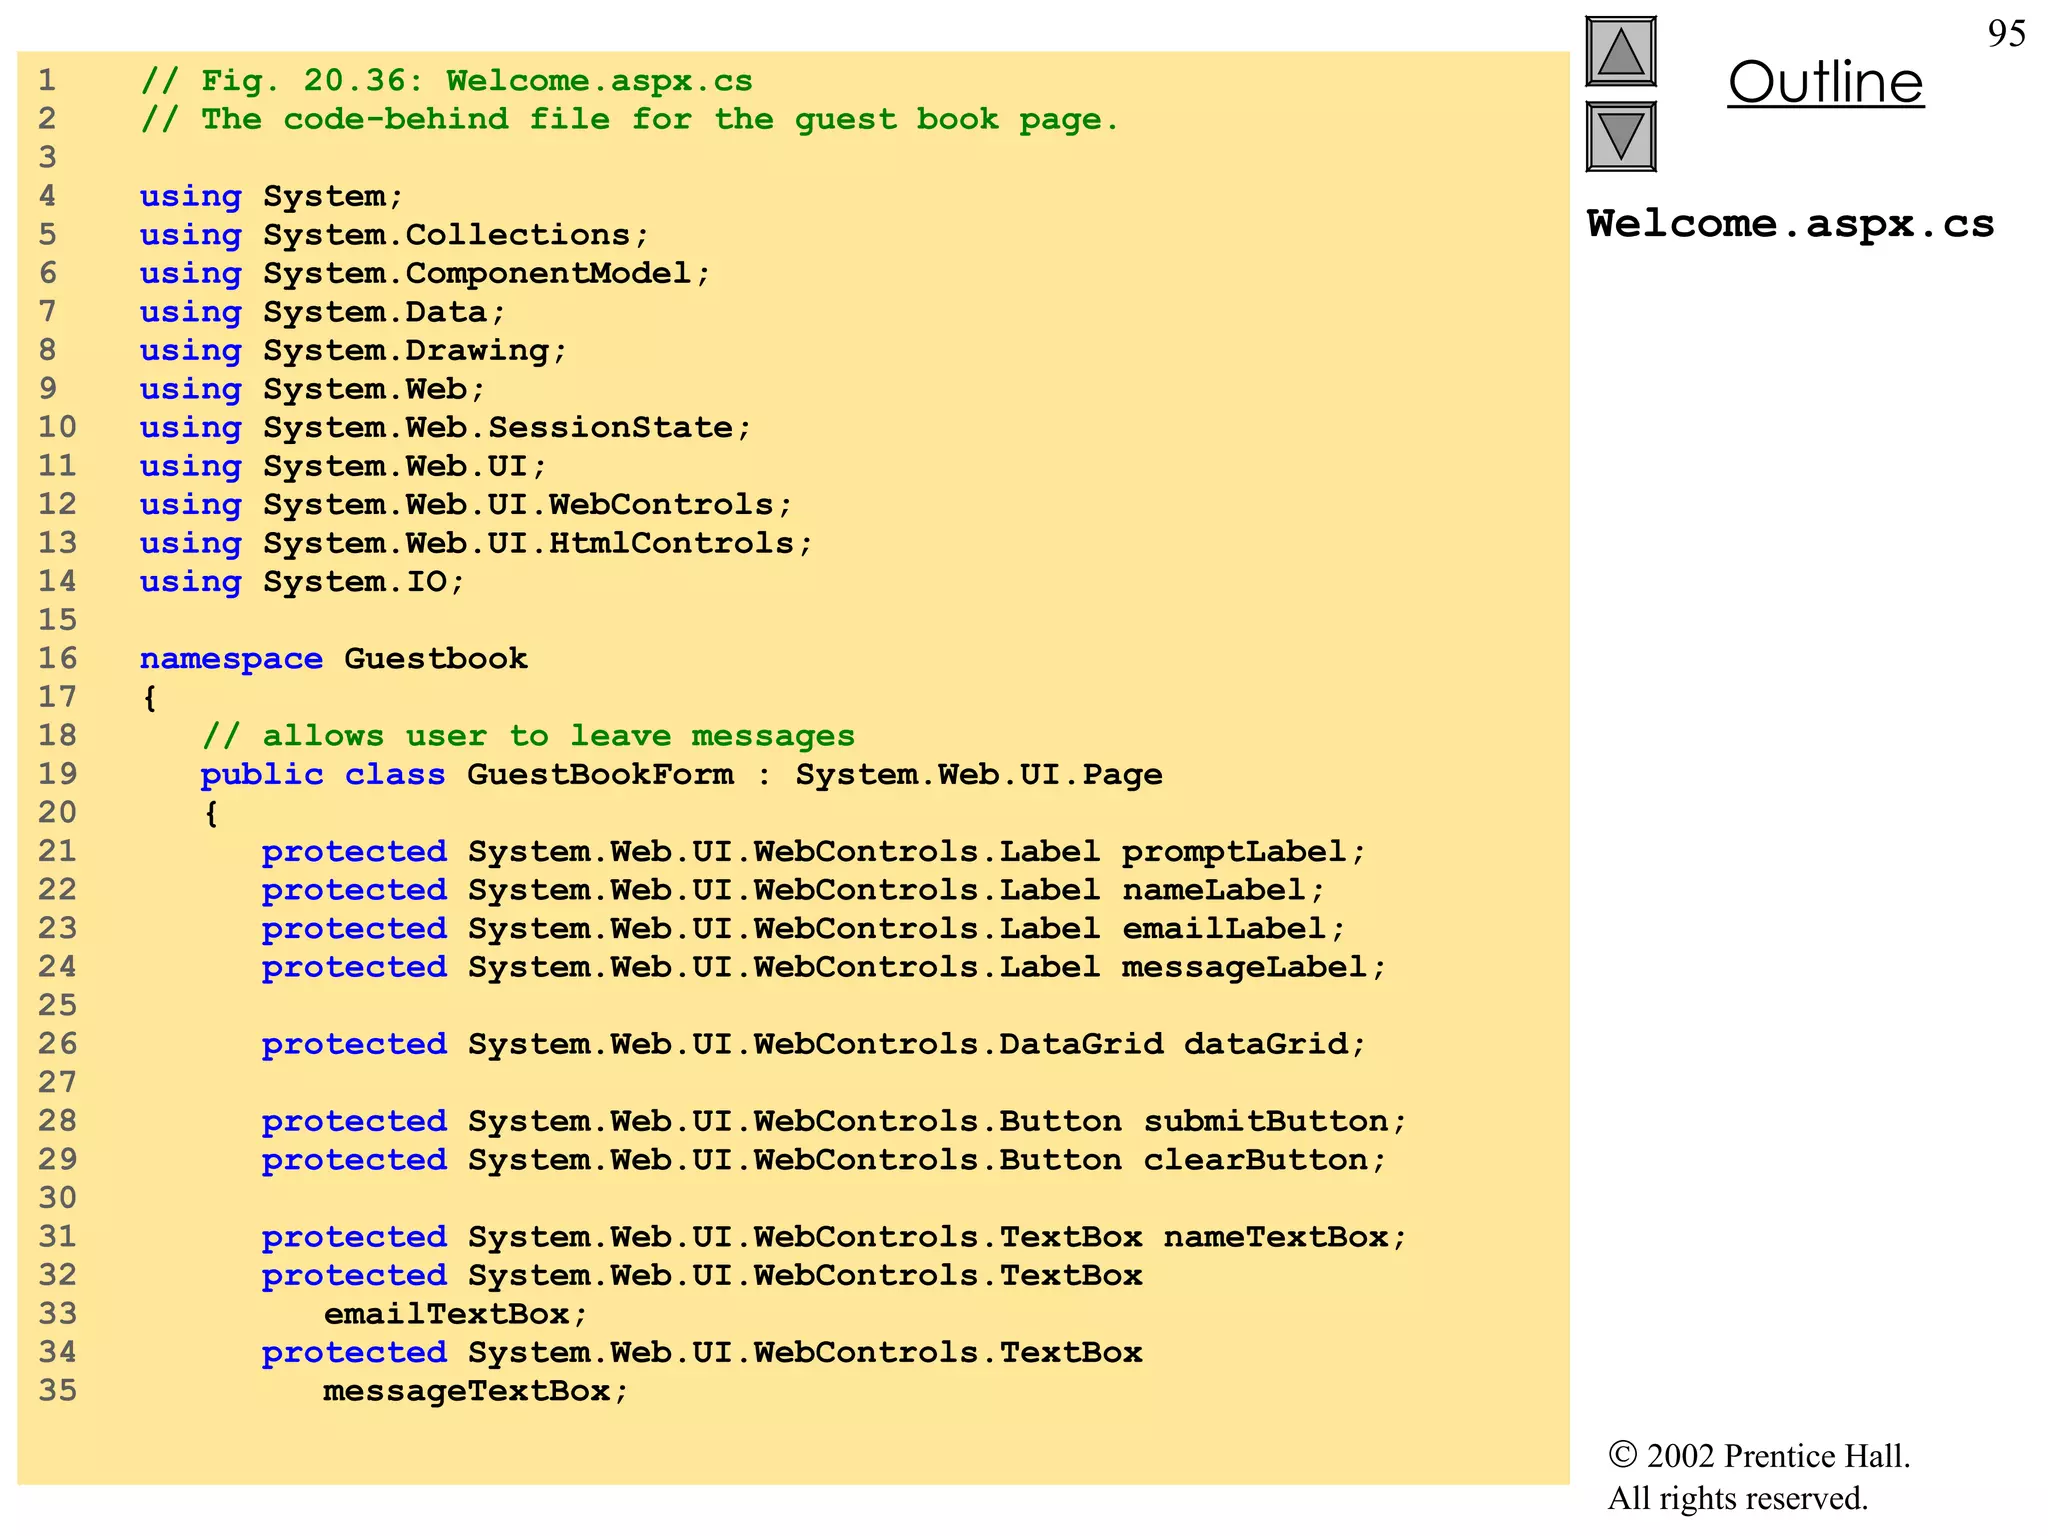
Task: Click the down arrow navigation button
Action: coord(1621,137)
